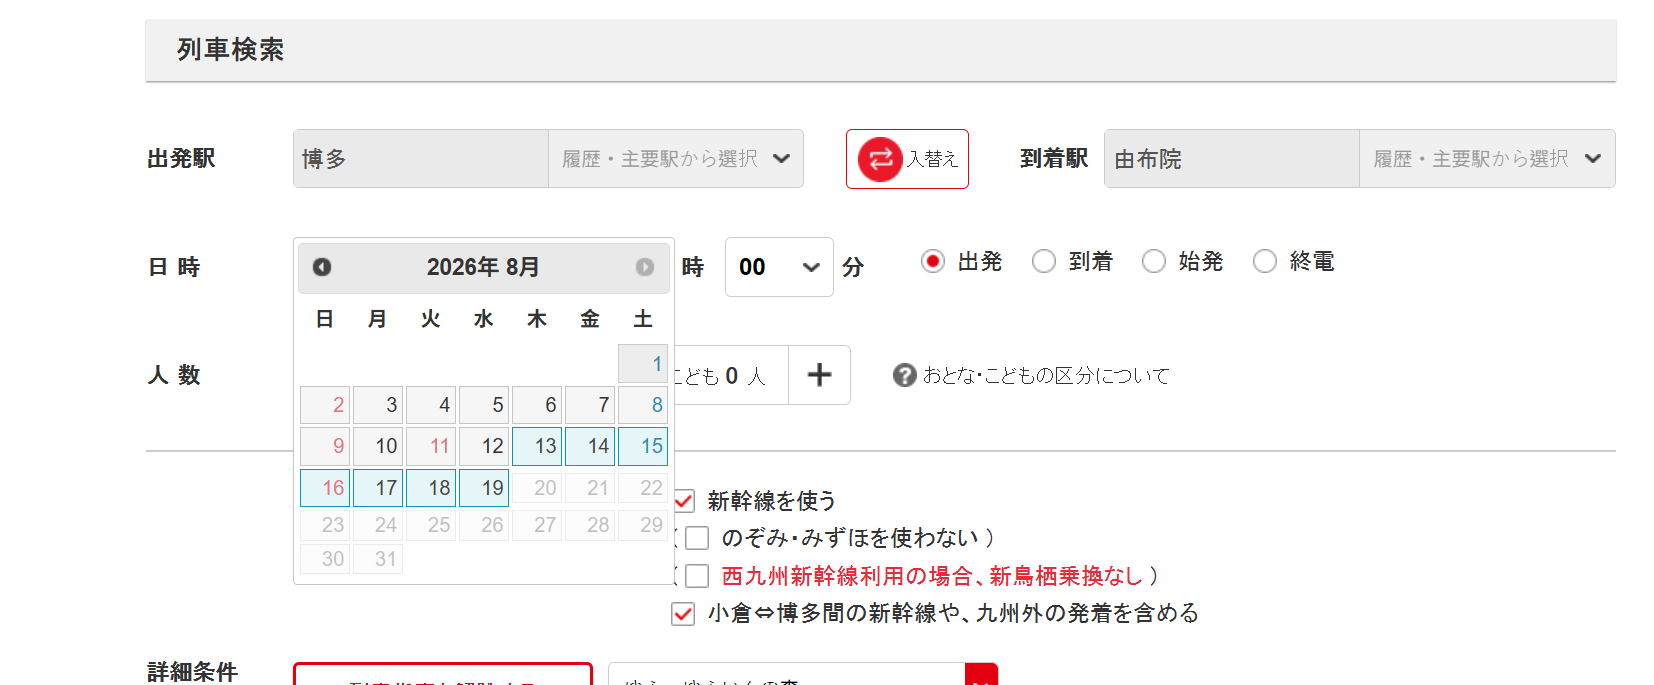Click the 博多 departure station field

pos(421,159)
